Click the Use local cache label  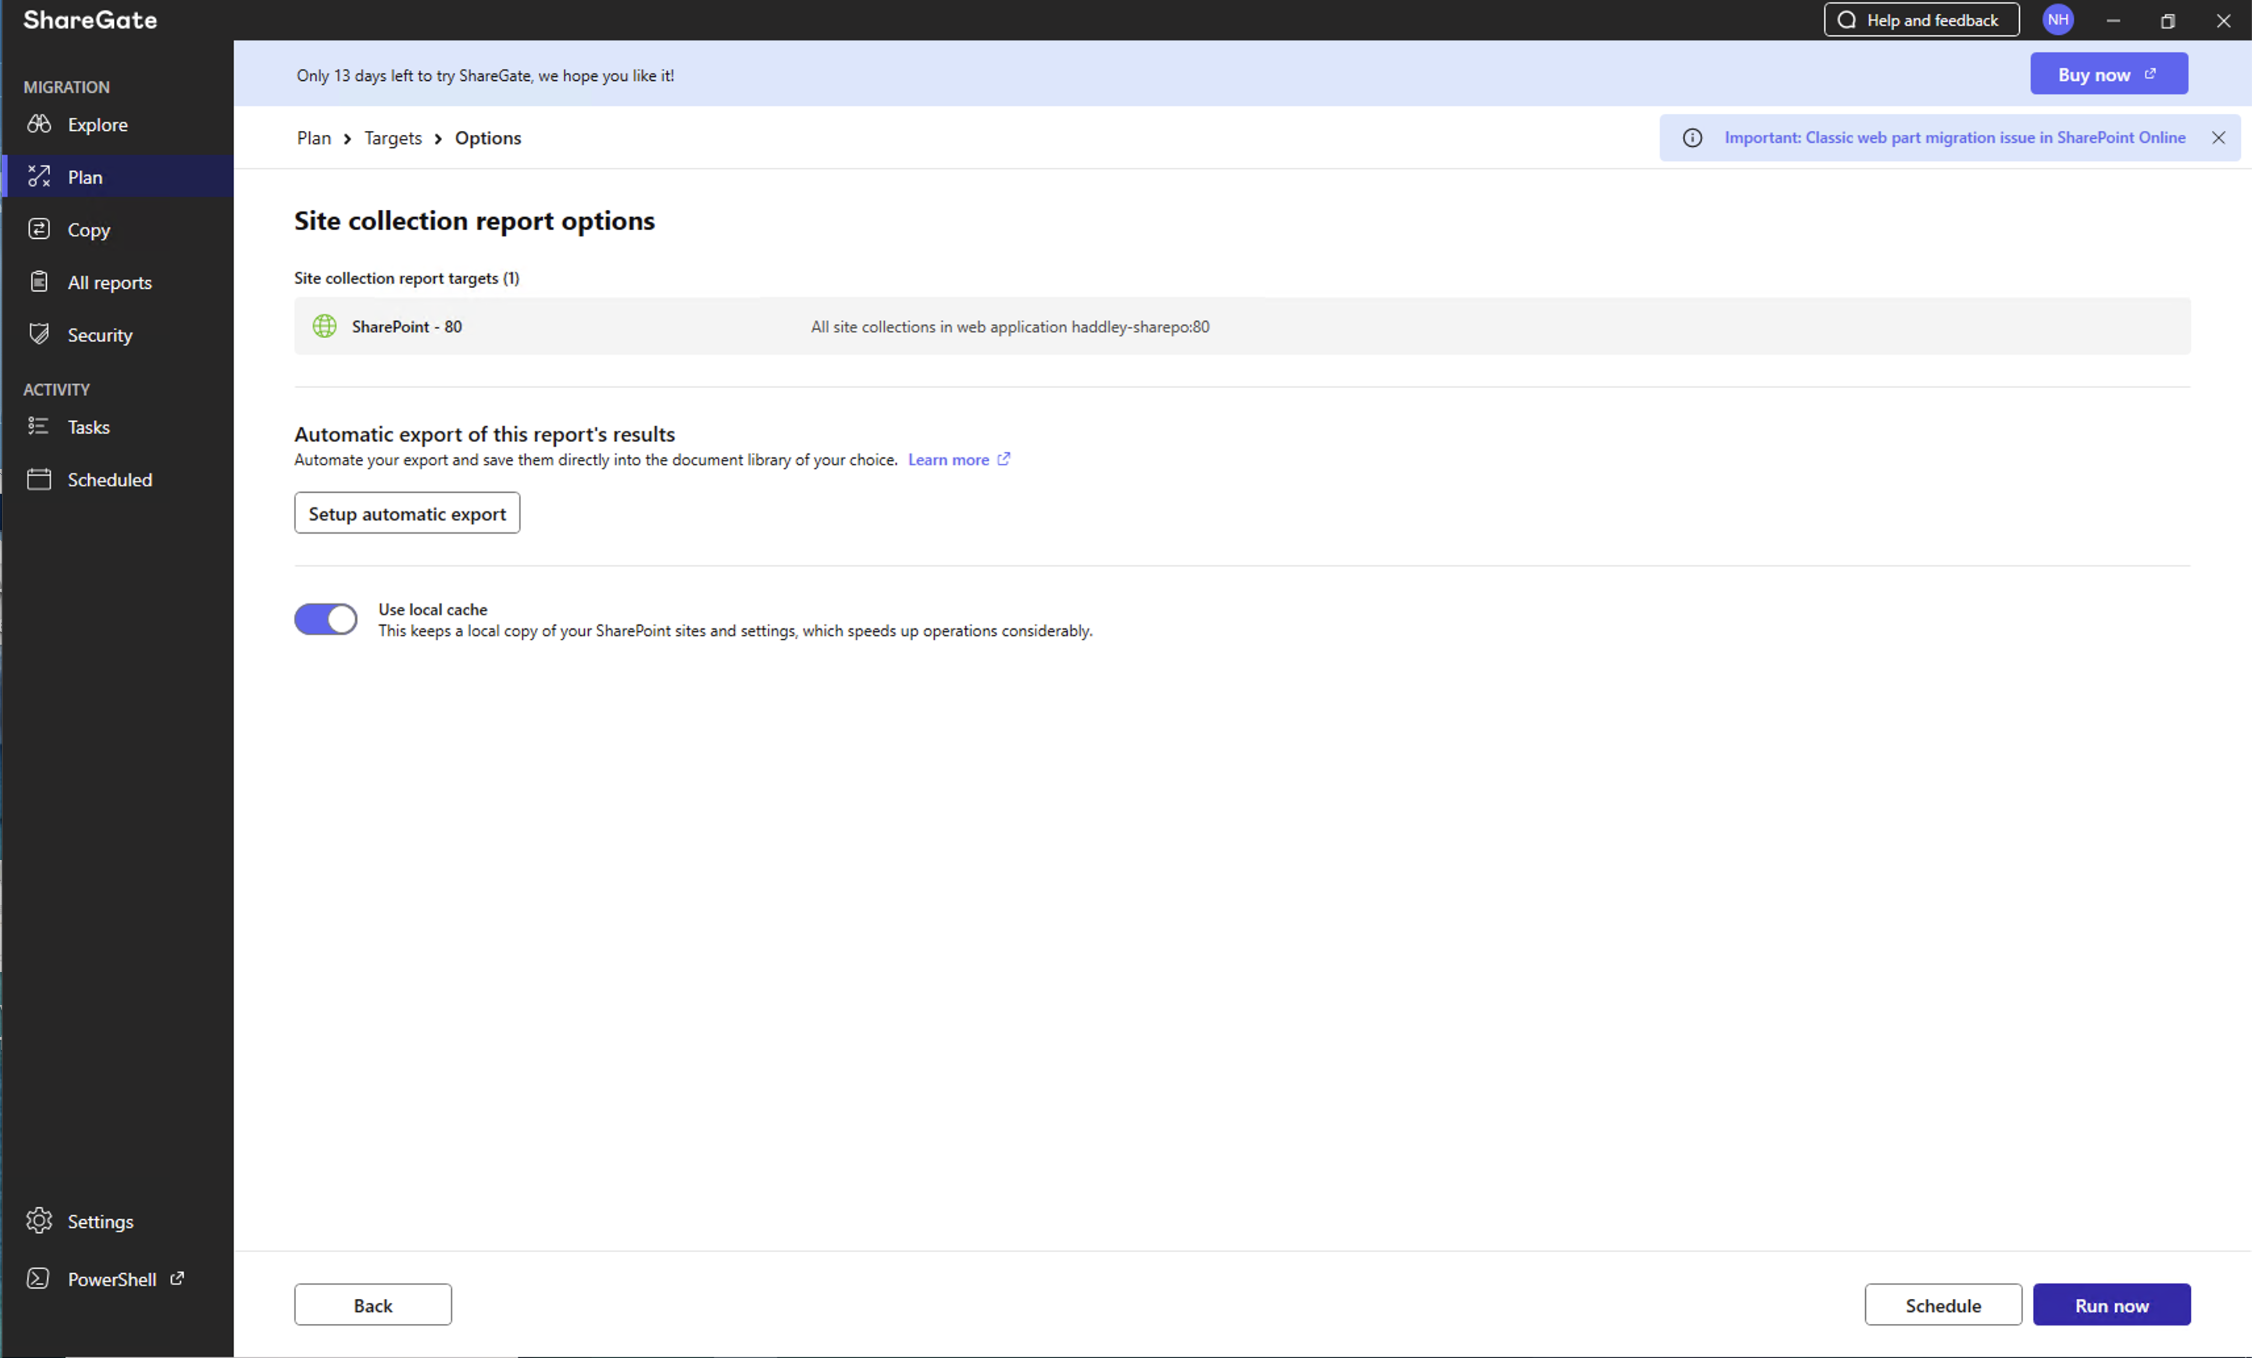point(433,609)
